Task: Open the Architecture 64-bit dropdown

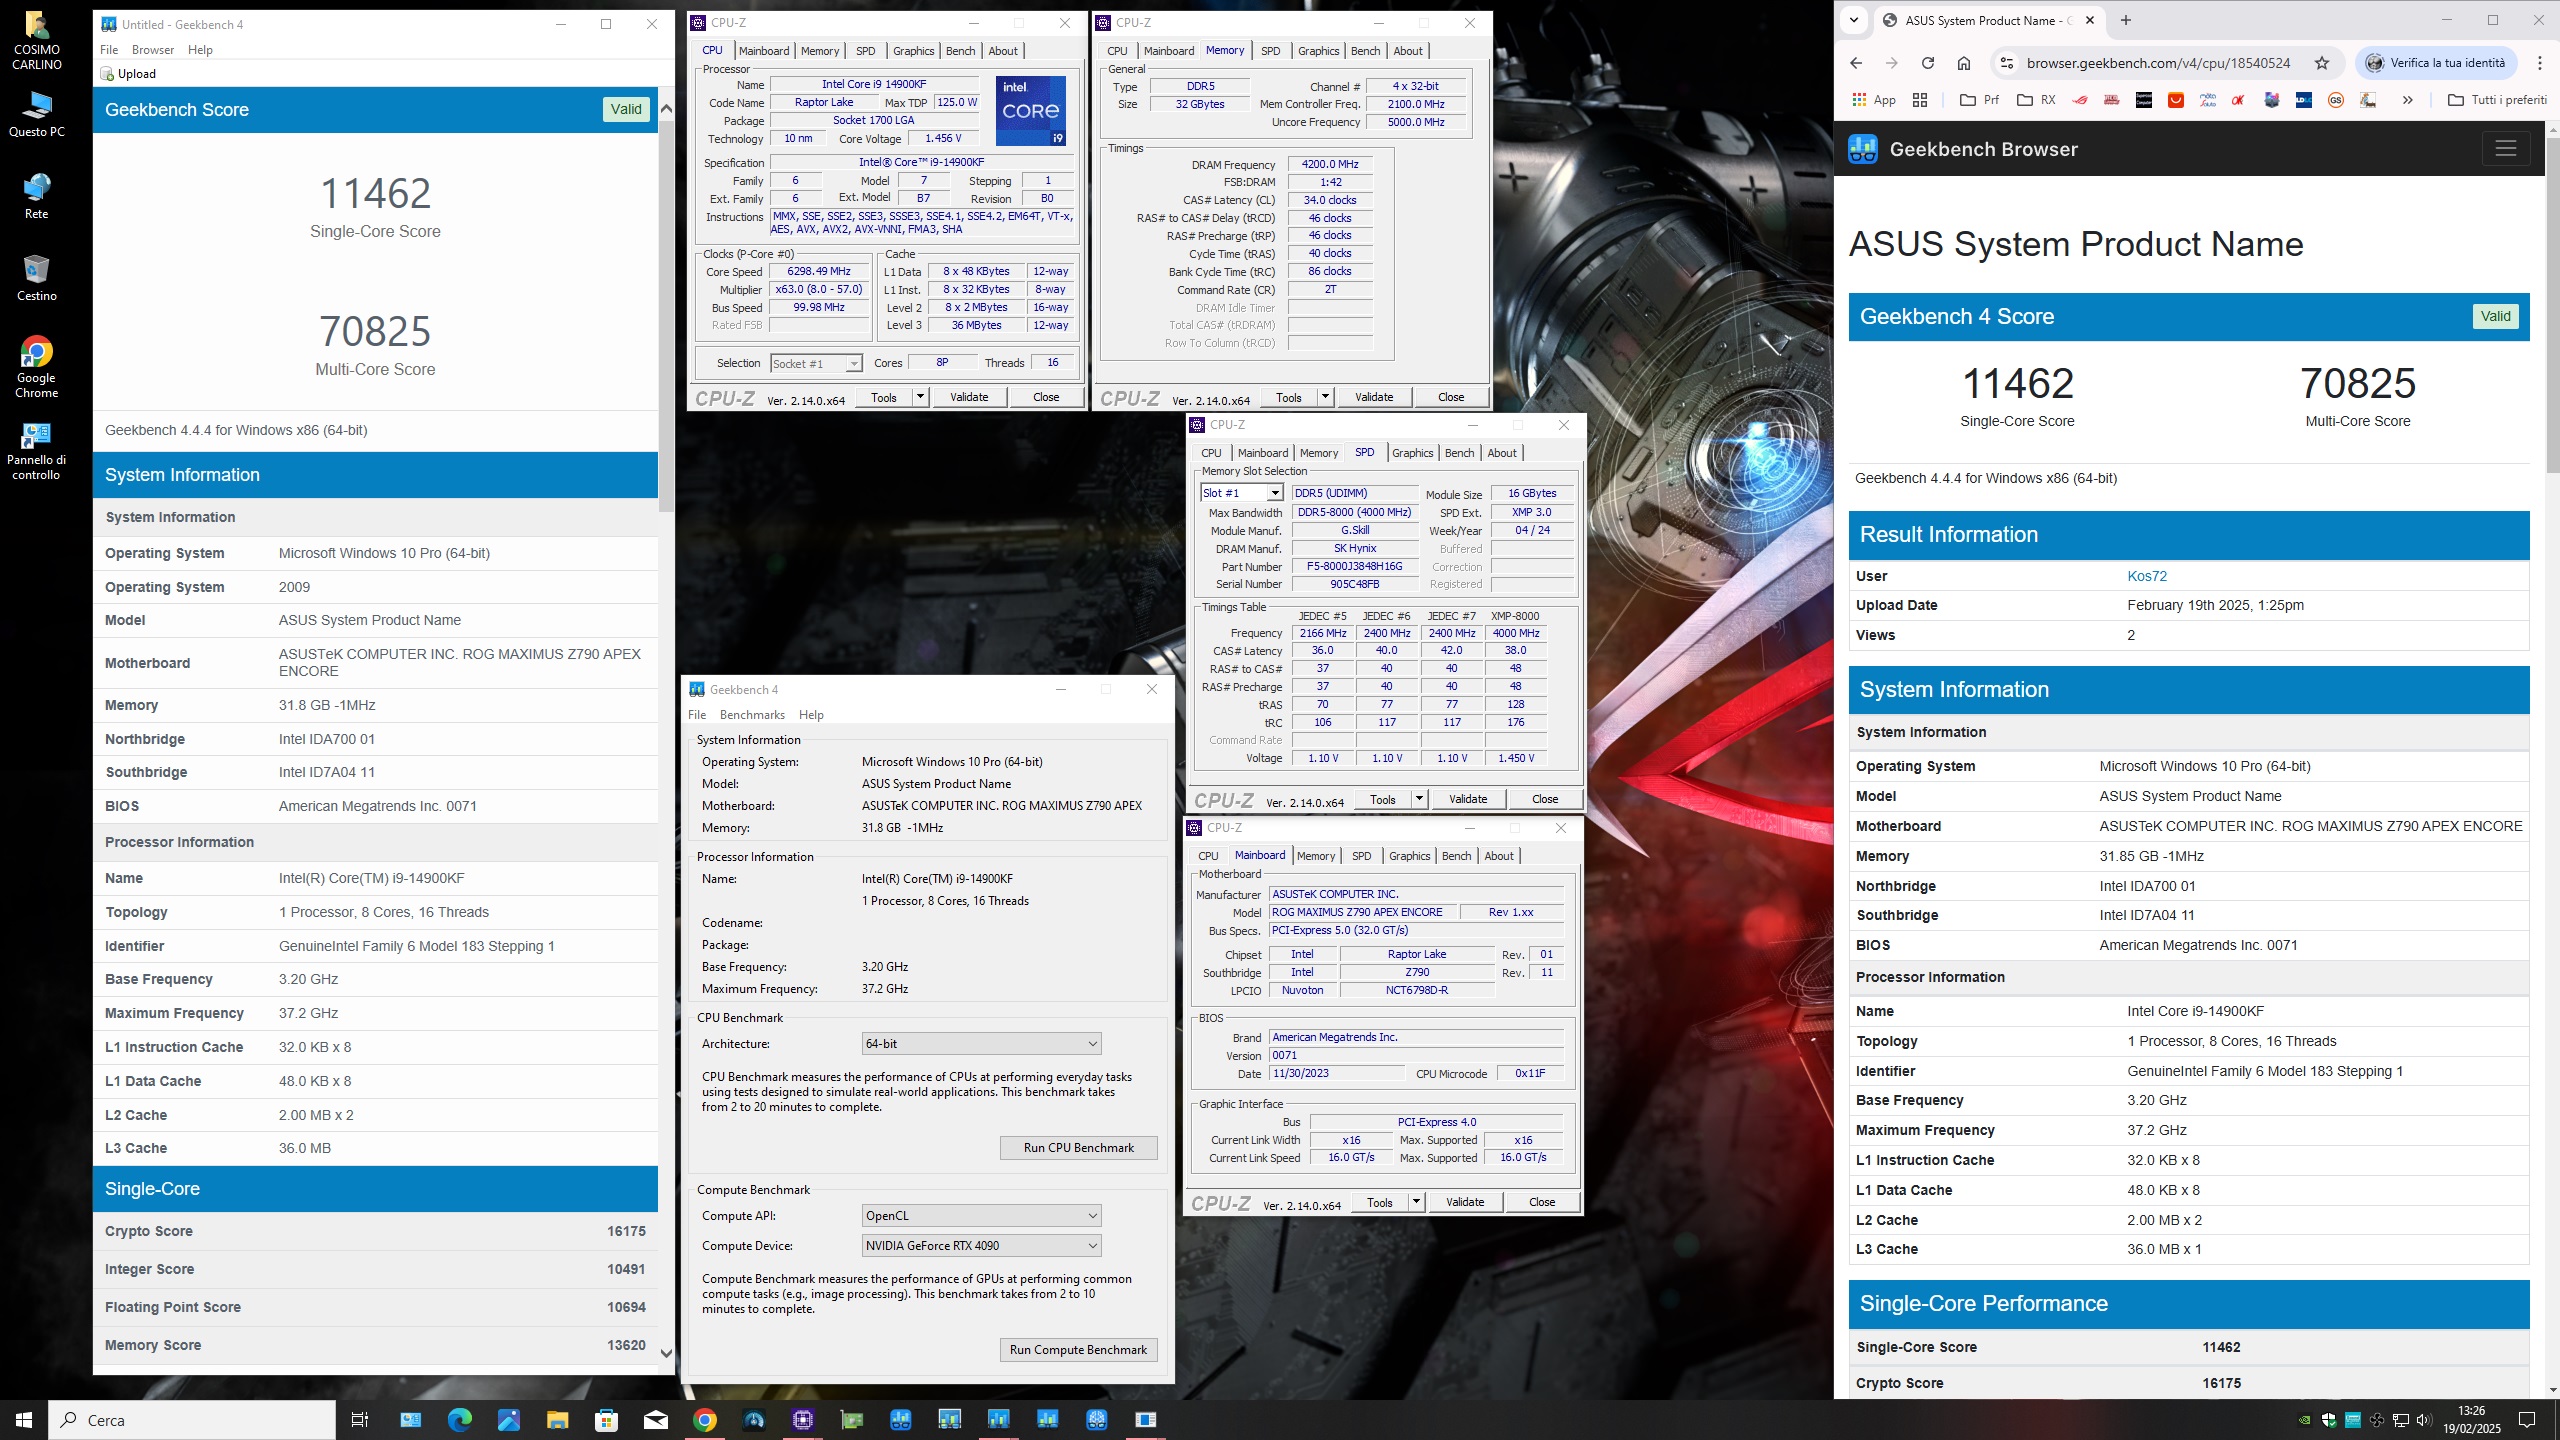Action: (981, 1044)
